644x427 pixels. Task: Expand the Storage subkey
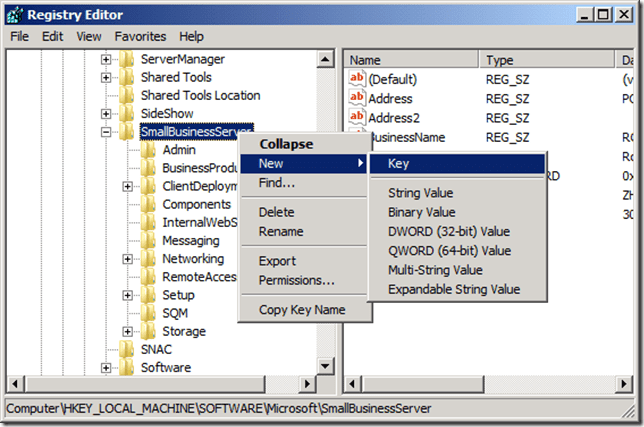tap(128, 331)
